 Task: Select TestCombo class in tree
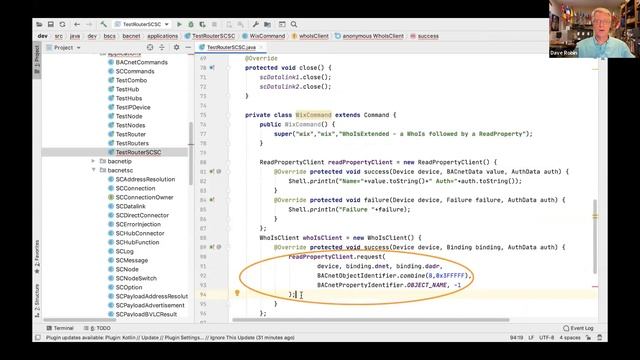(x=131, y=80)
